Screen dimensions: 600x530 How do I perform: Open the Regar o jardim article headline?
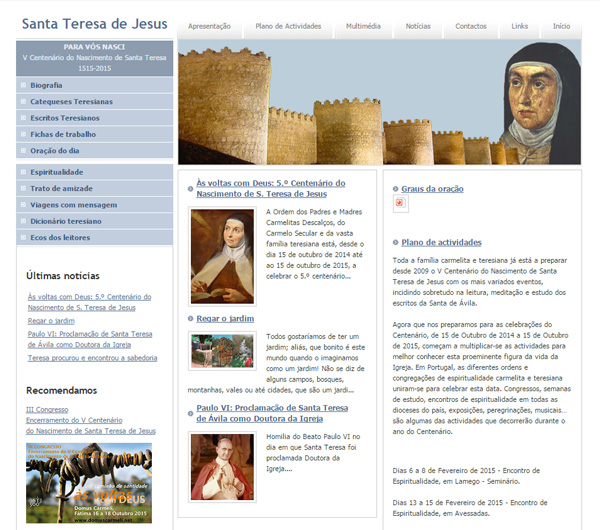(x=225, y=318)
